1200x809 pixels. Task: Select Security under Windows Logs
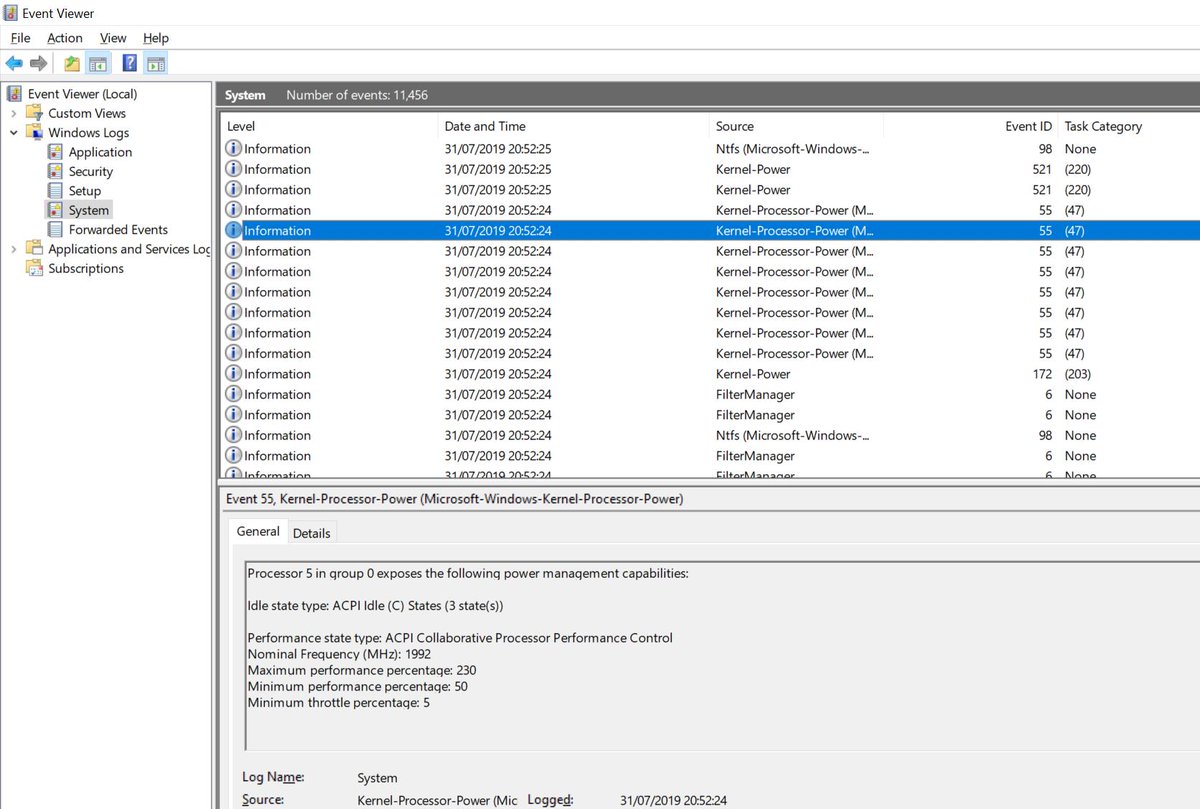pos(91,171)
